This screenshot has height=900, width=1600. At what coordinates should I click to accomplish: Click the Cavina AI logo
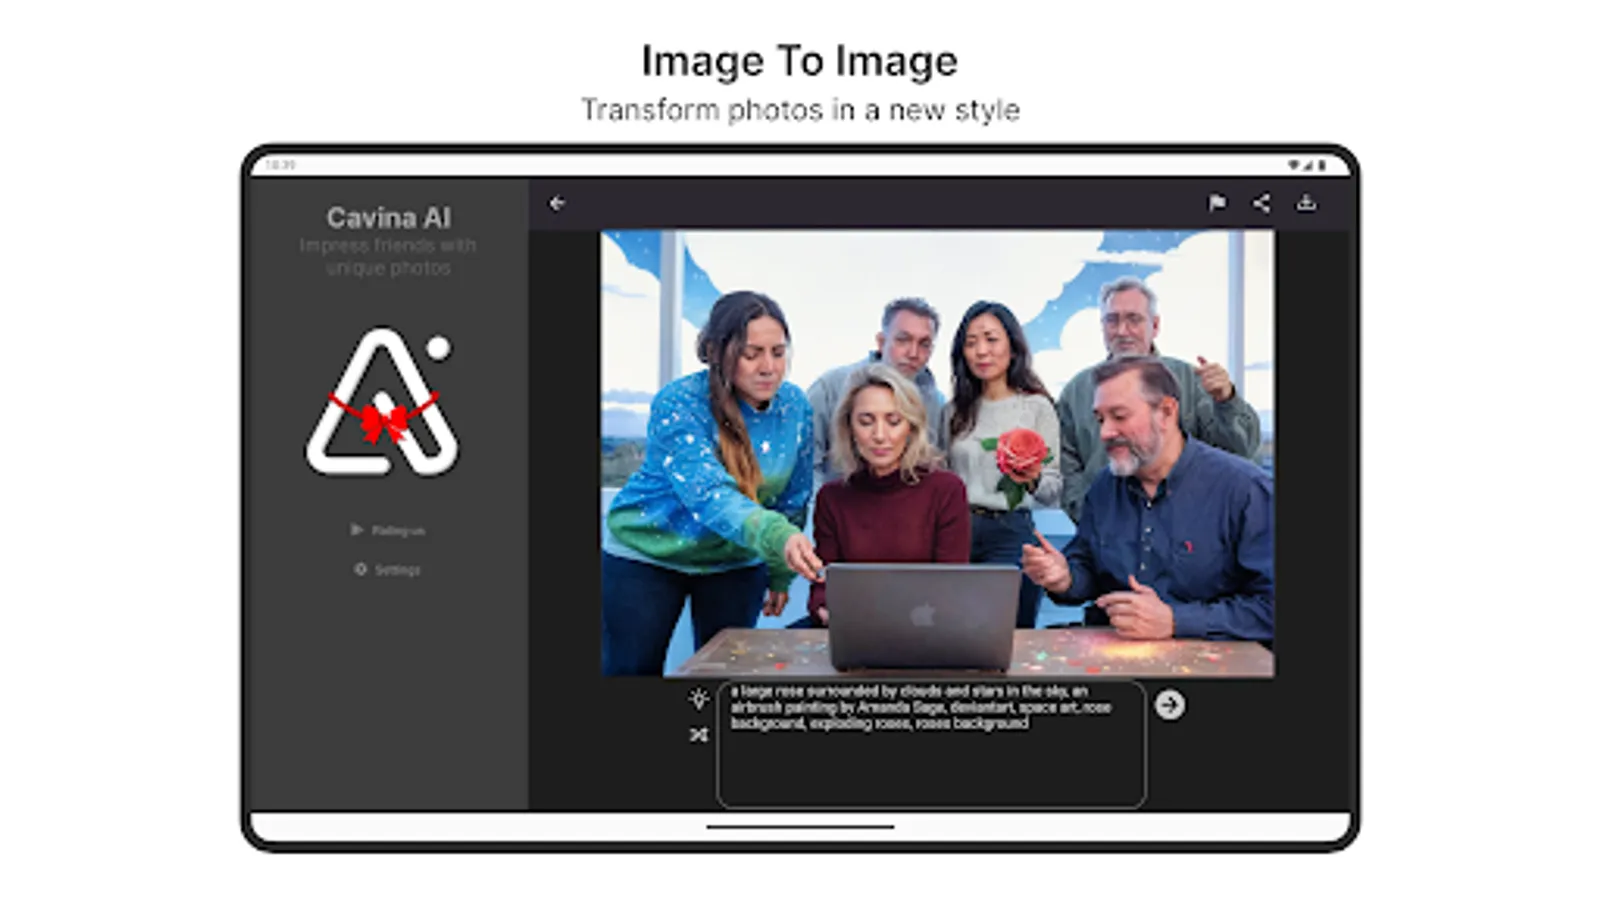pos(382,402)
